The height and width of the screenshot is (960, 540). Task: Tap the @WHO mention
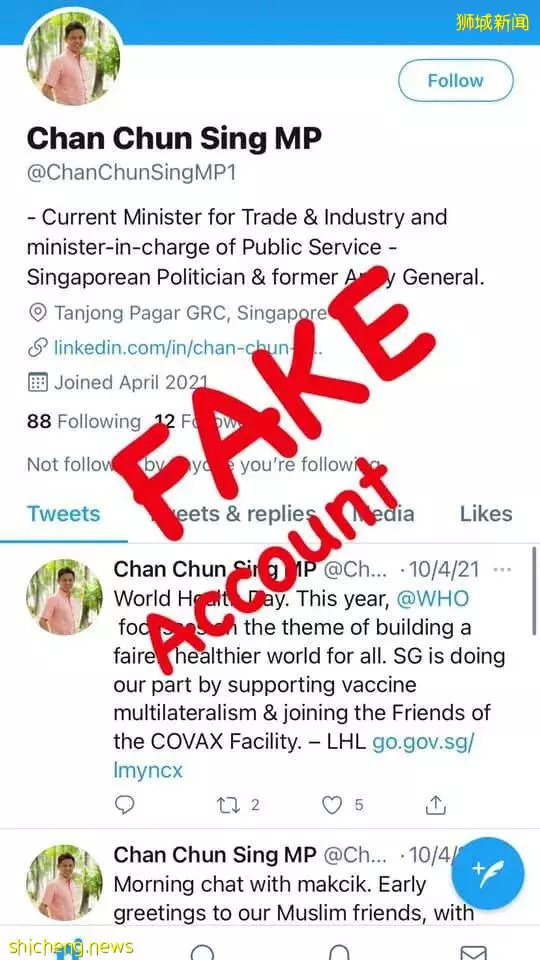(433, 598)
